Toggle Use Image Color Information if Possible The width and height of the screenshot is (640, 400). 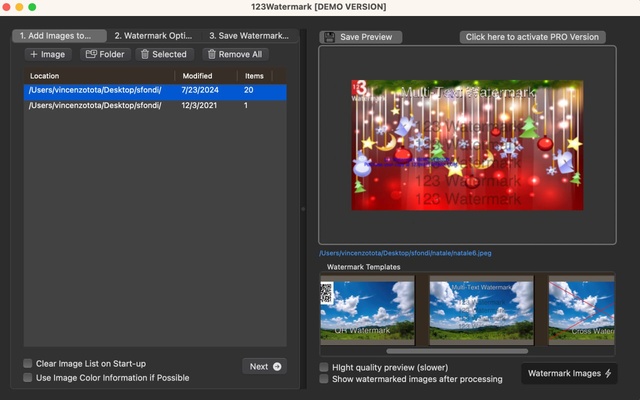28,378
